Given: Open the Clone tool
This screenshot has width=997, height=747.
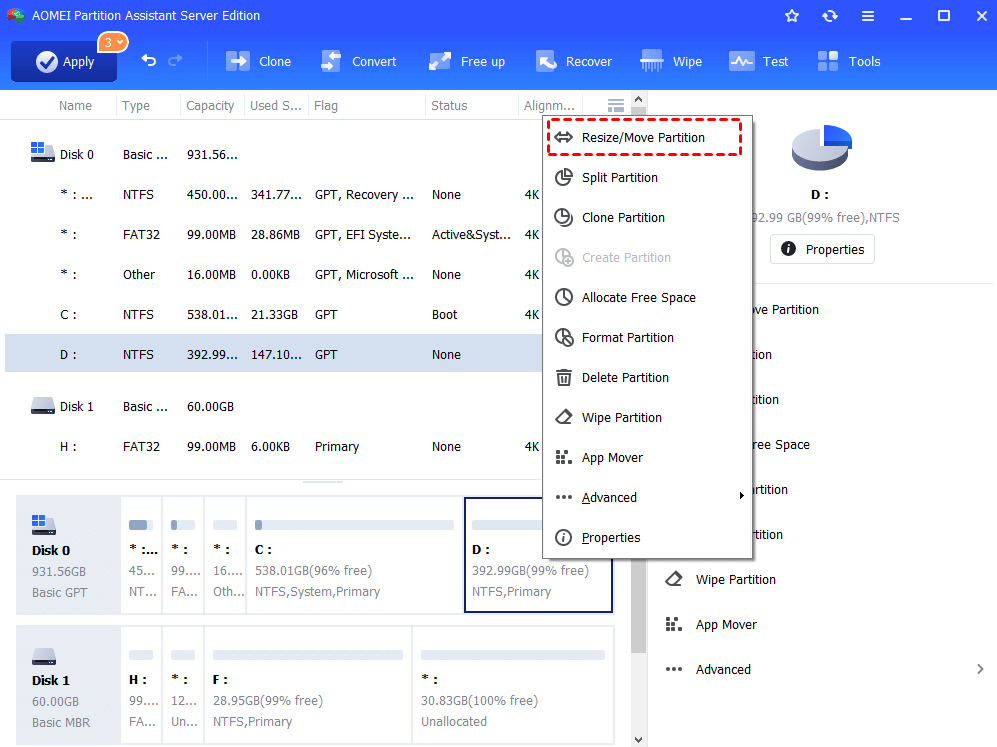Looking at the screenshot, I should (258, 62).
